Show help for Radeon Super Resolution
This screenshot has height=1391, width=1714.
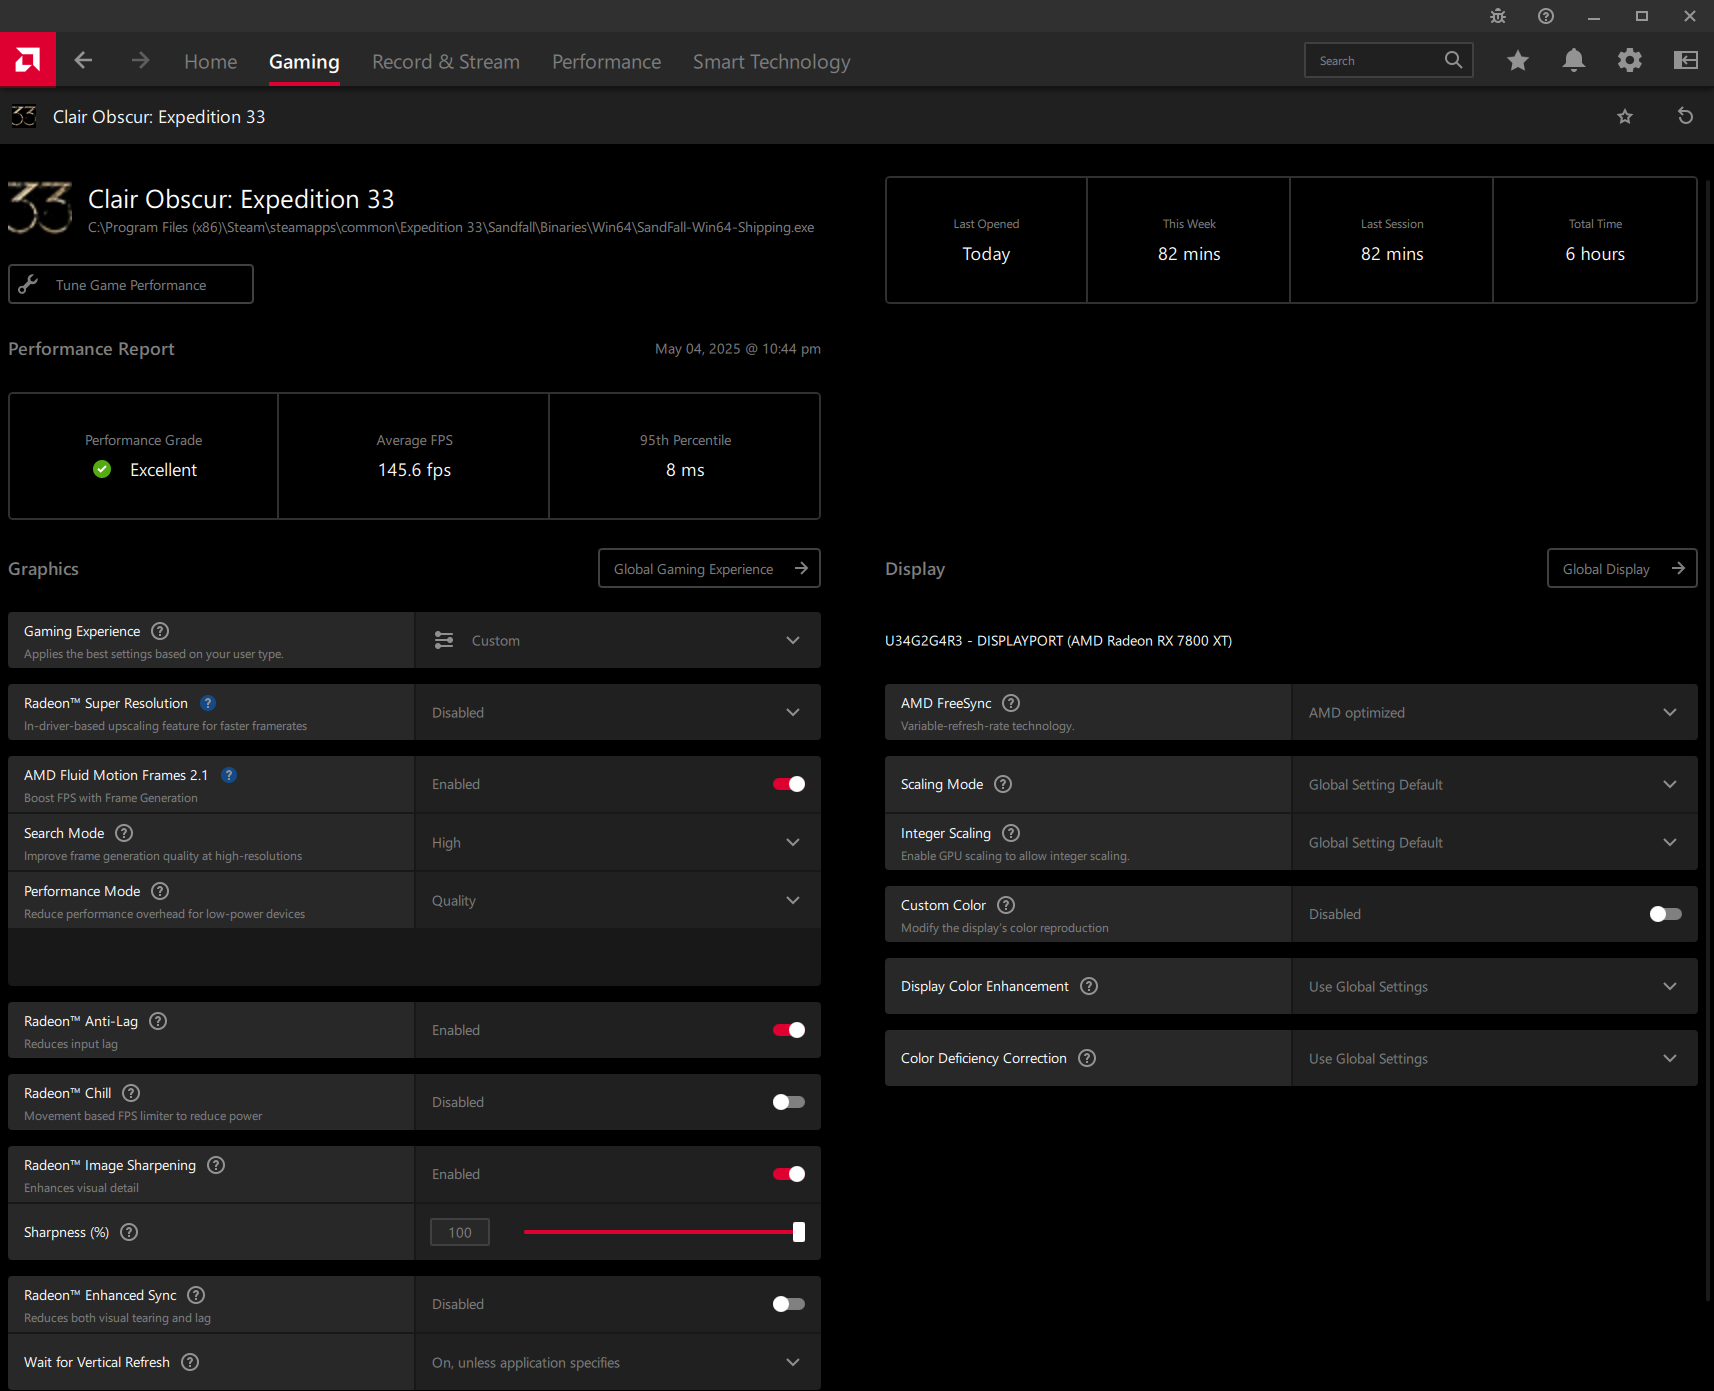[x=208, y=703]
